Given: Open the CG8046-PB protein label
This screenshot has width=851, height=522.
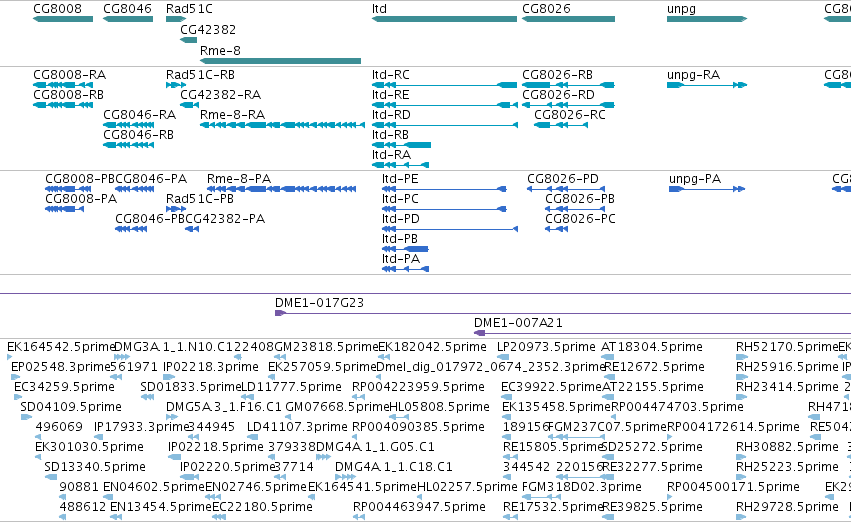Looking at the screenshot, I should click(x=150, y=219).
